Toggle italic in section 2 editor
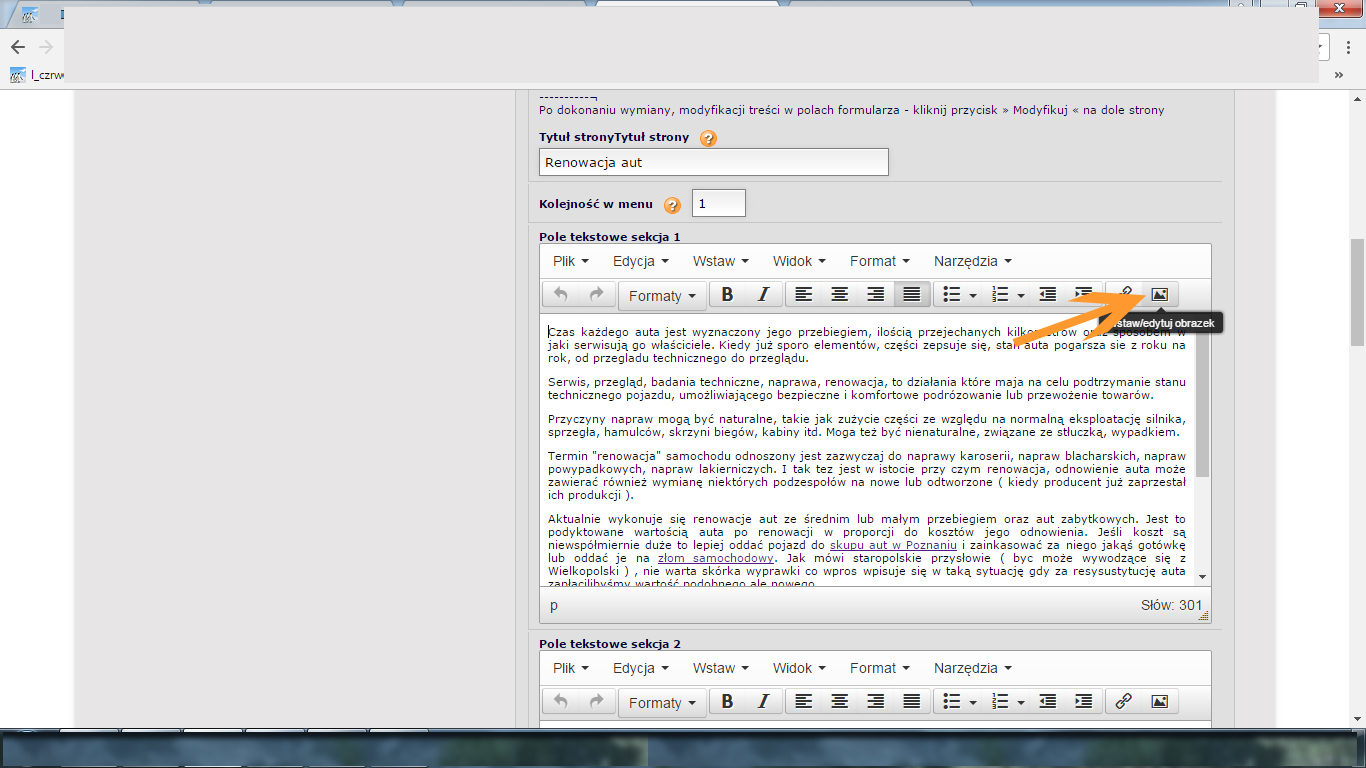This screenshot has width=1366, height=768. pyautogui.click(x=763, y=702)
